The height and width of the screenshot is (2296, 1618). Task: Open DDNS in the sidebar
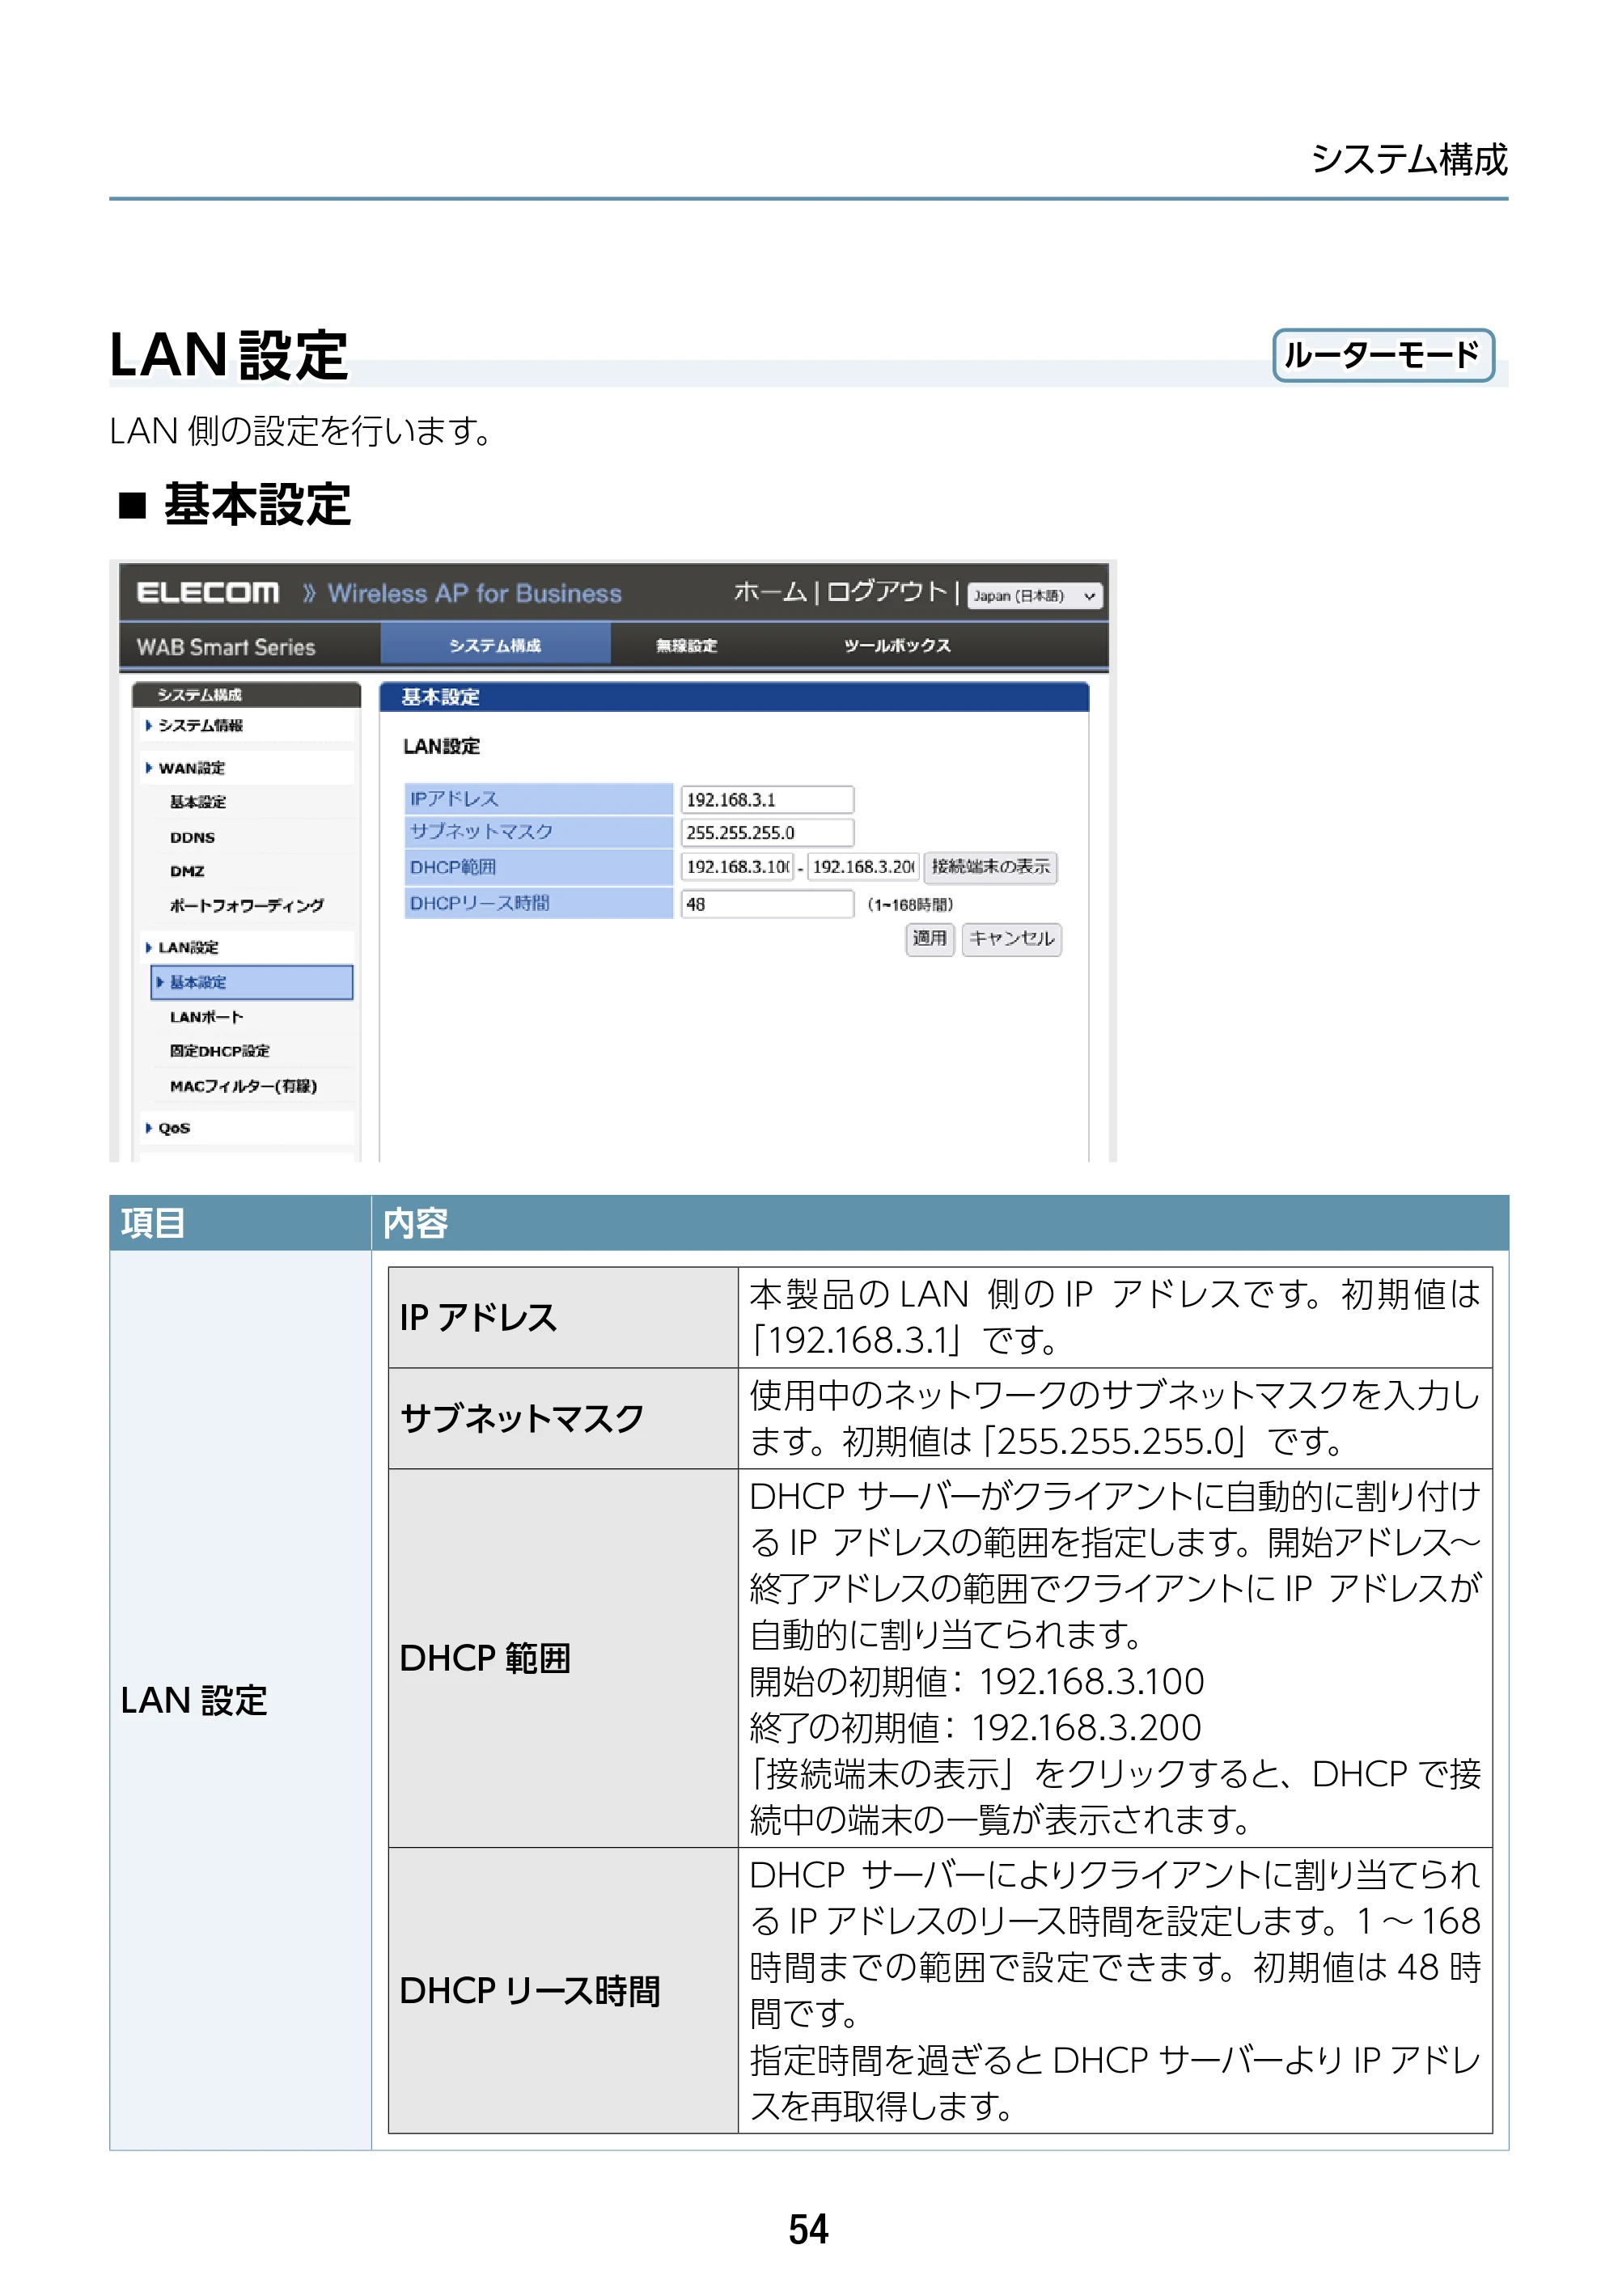[x=192, y=837]
